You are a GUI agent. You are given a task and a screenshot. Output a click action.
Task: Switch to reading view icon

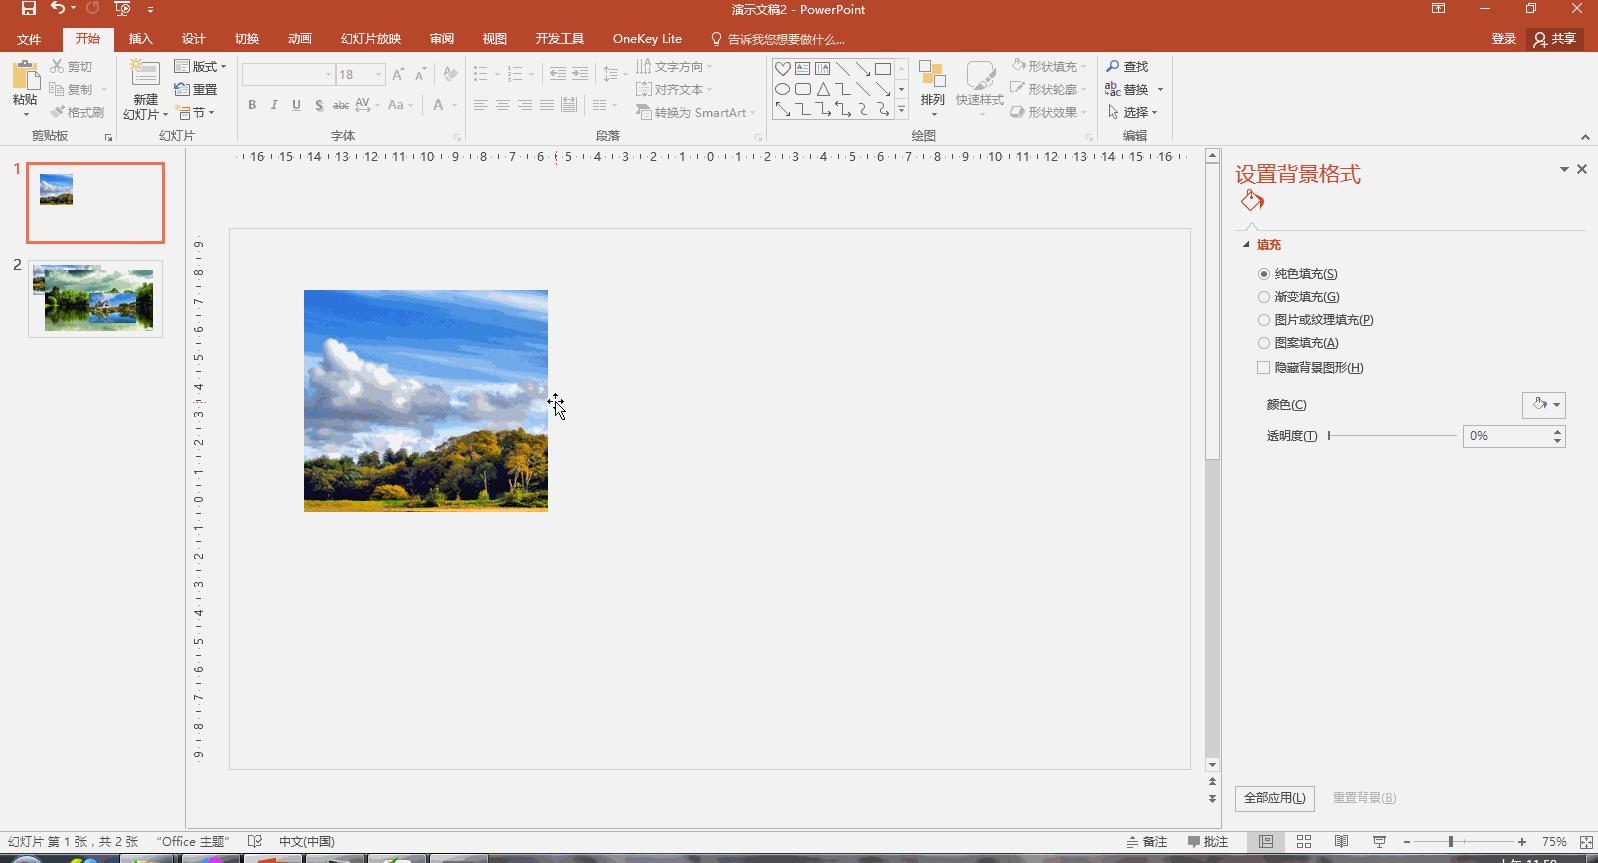(1341, 842)
